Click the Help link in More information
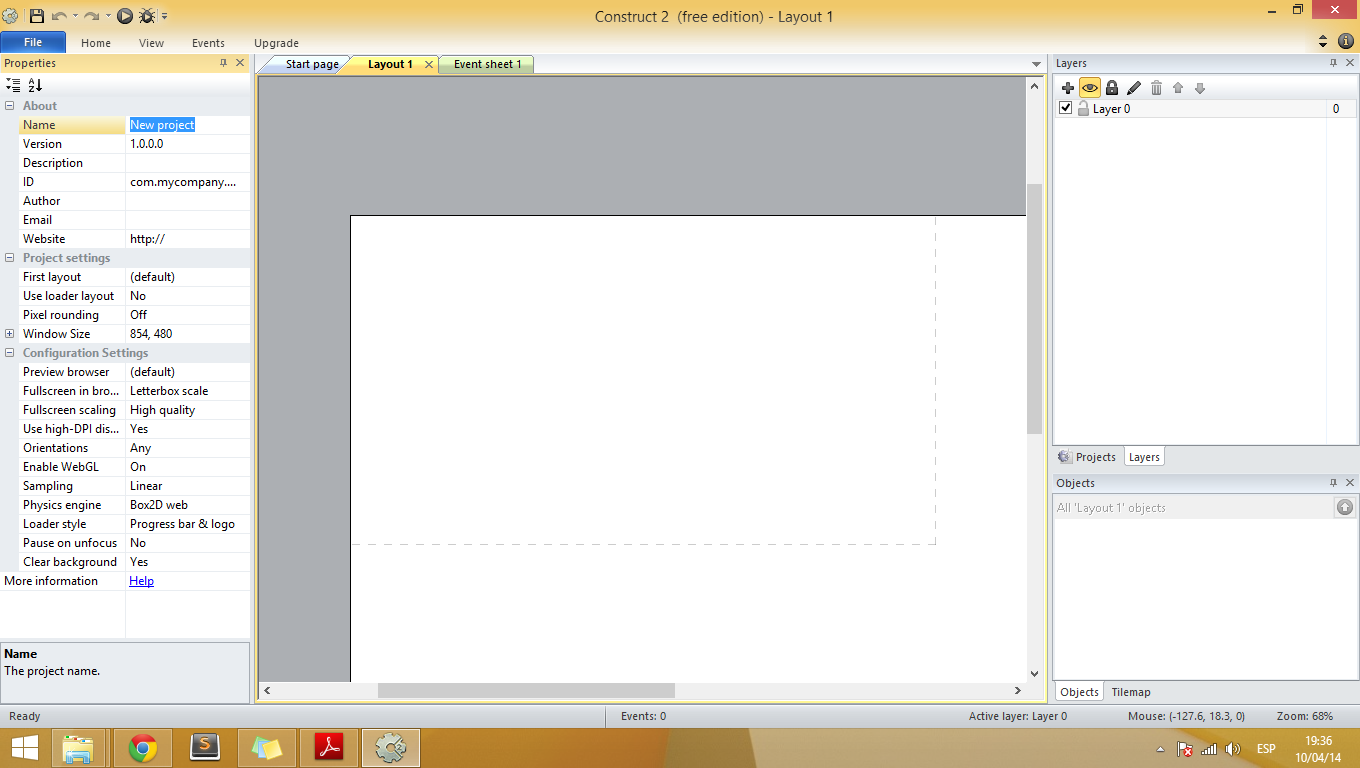 141,581
